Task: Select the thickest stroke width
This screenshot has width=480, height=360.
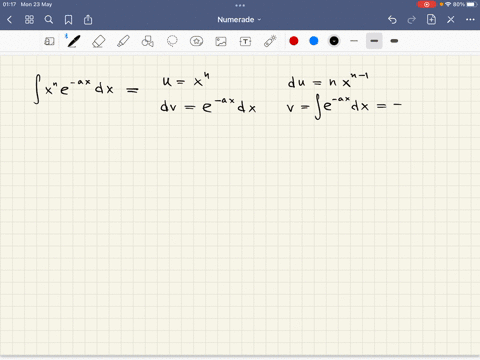Action: pos(394,41)
